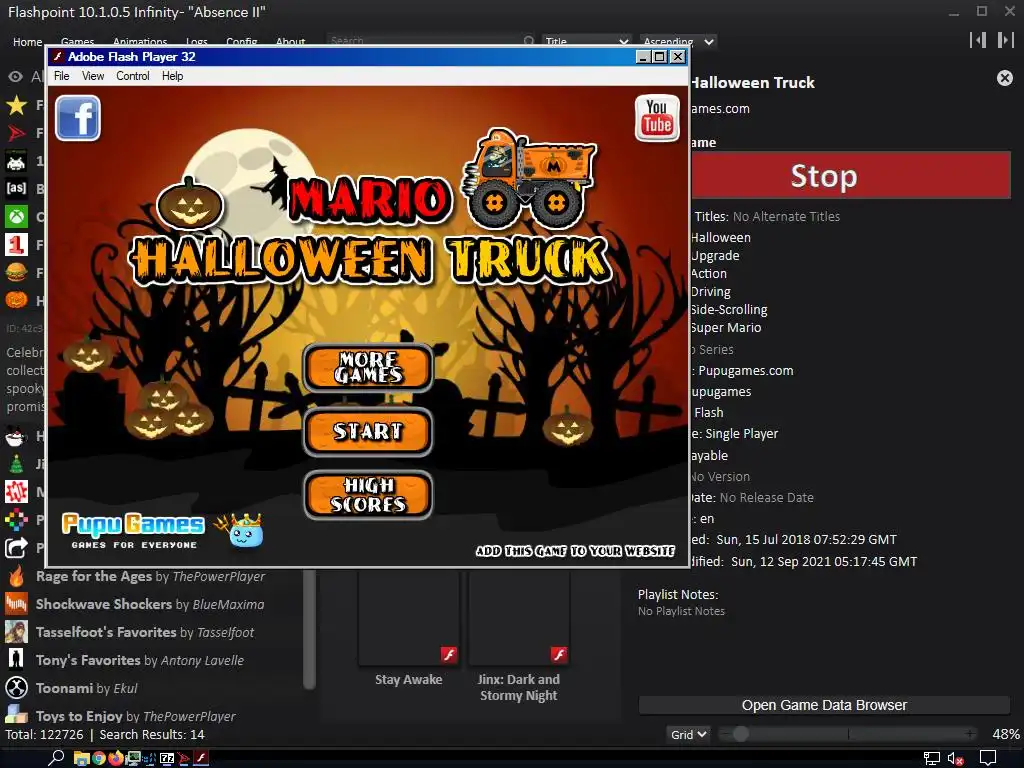Click the Toonami circular playlist icon
Screen dimensions: 1024x768
point(16,688)
